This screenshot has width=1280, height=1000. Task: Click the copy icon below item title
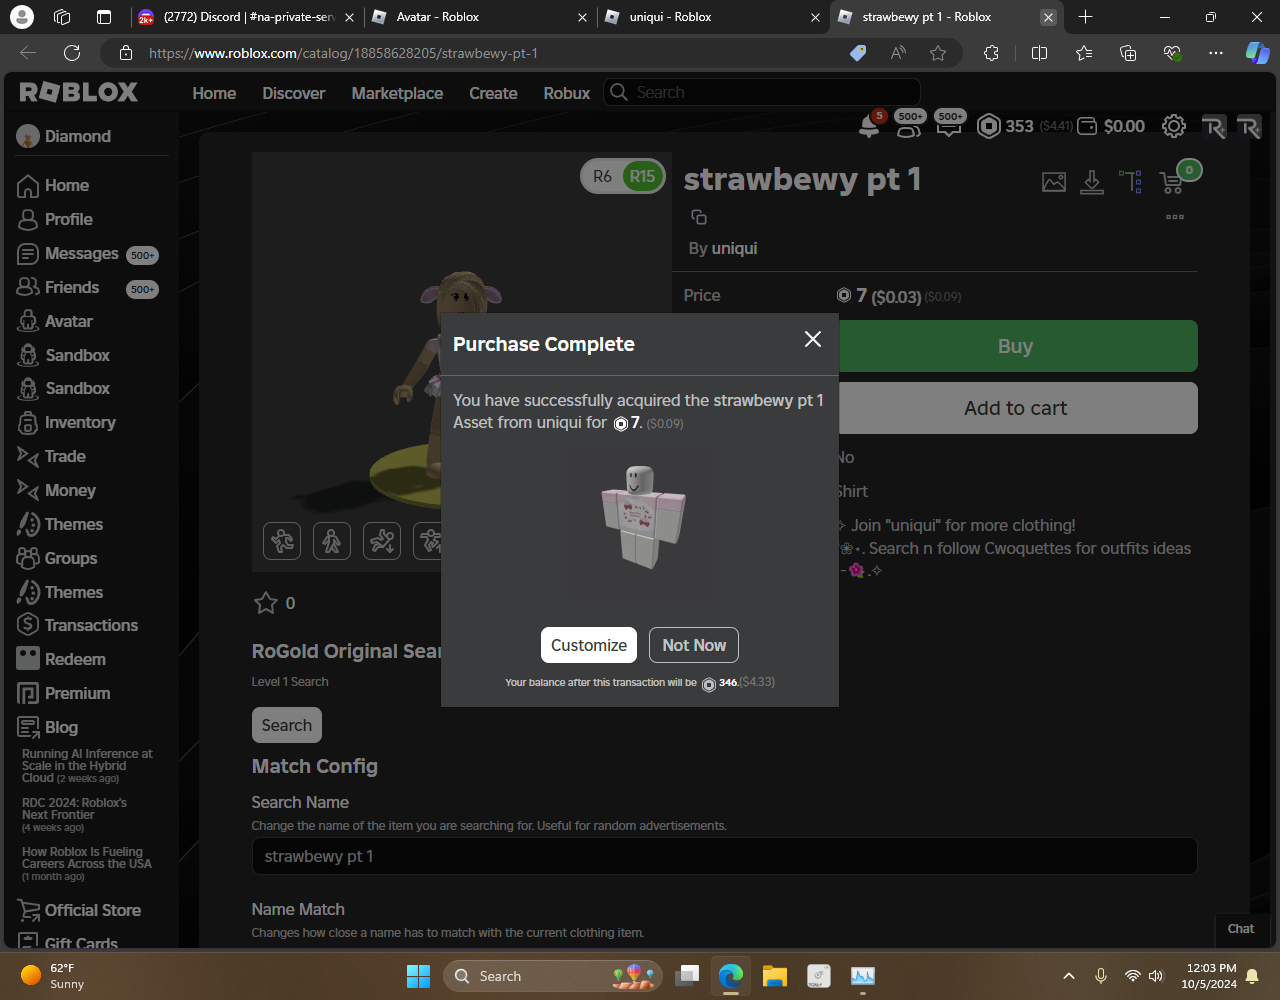(699, 217)
